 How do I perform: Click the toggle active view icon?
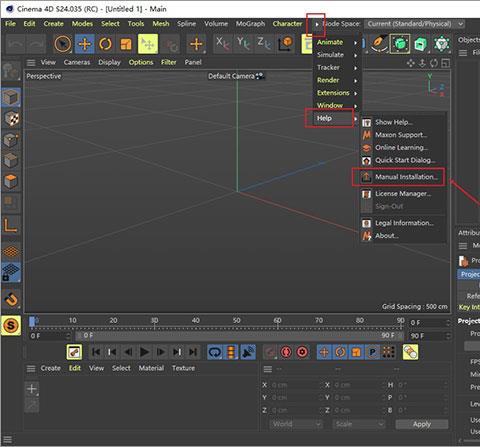445,63
